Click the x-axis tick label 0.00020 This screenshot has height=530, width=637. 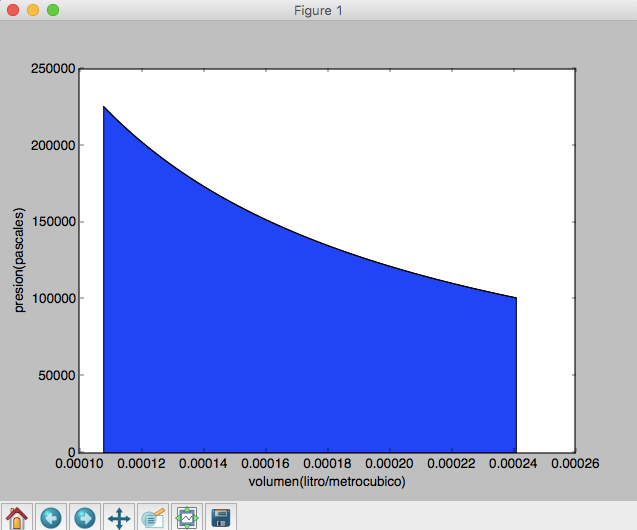389,463
